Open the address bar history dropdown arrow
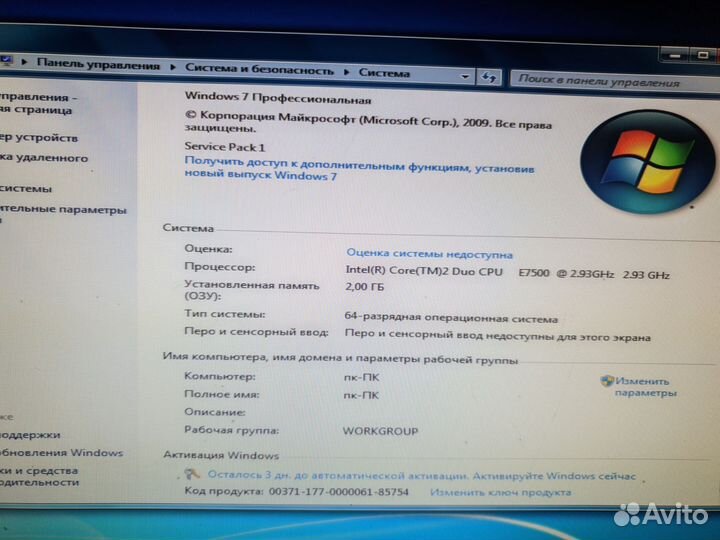 [466, 75]
